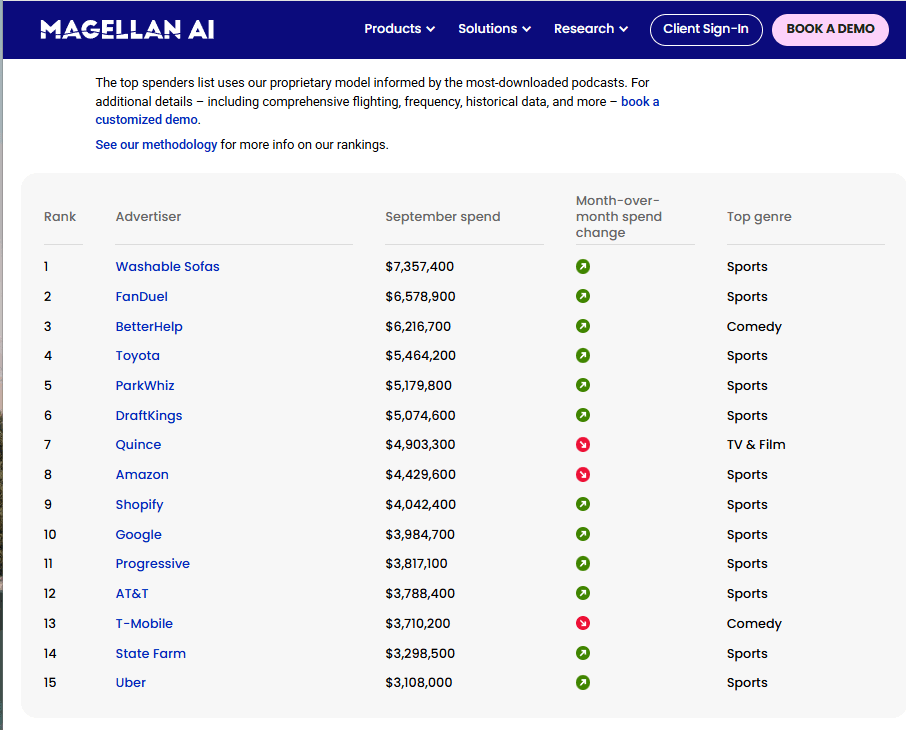
Task: Click green up arrow for Uber
Action: [583, 683]
